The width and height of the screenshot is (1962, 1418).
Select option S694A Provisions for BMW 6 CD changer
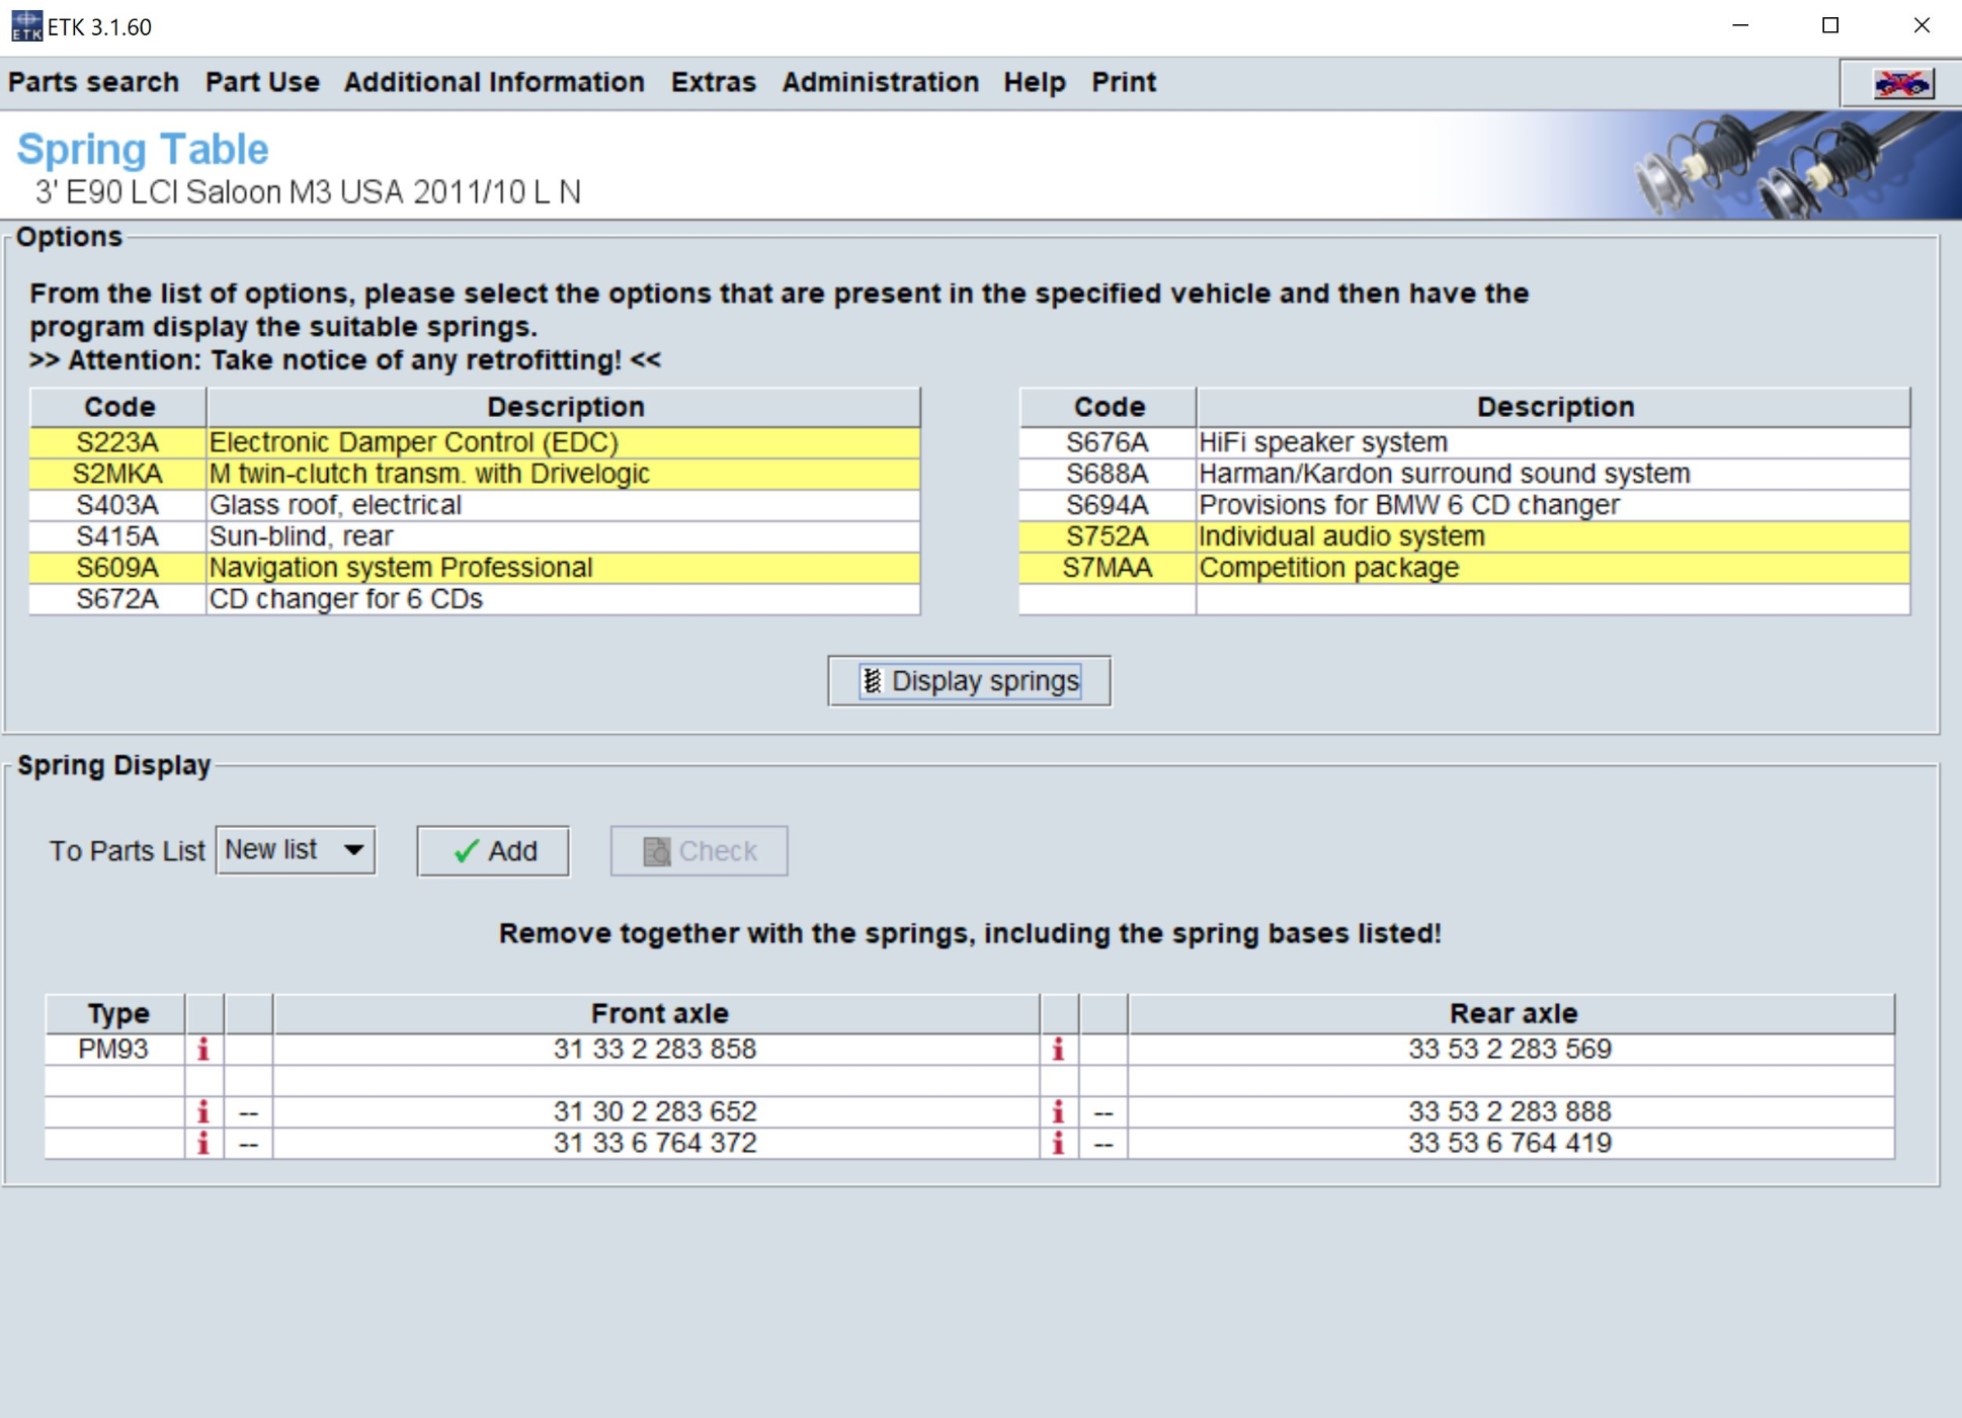(x=1465, y=505)
